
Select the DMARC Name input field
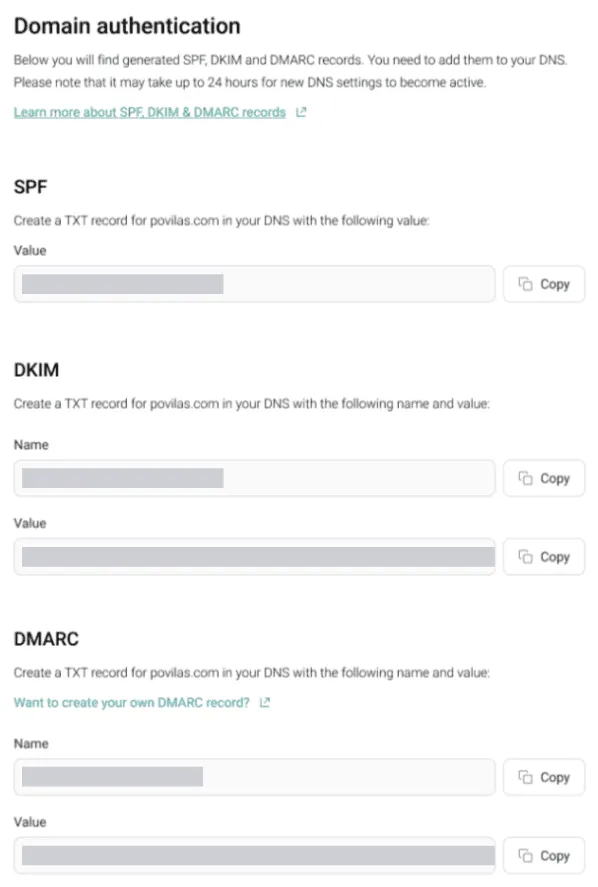click(x=255, y=777)
